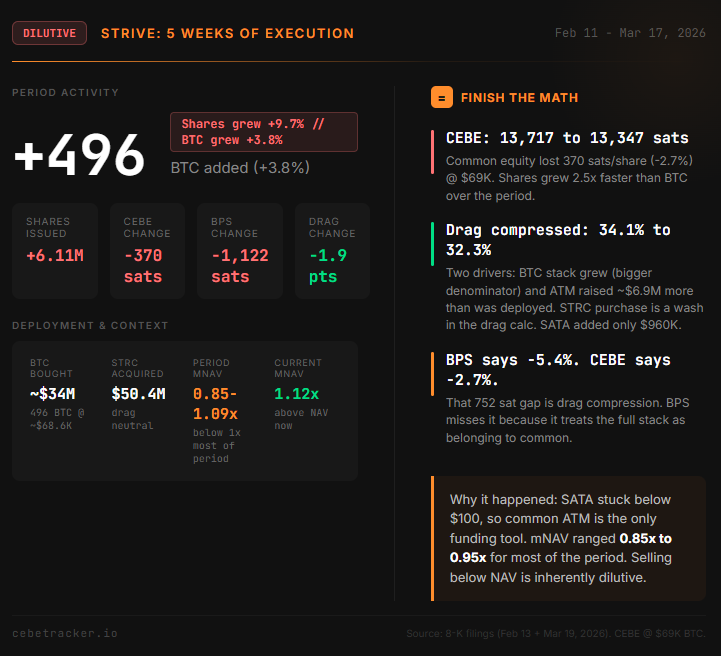This screenshot has height=656, width=721.
Task: Click the DILUTIVE badge
Action: 49,33
